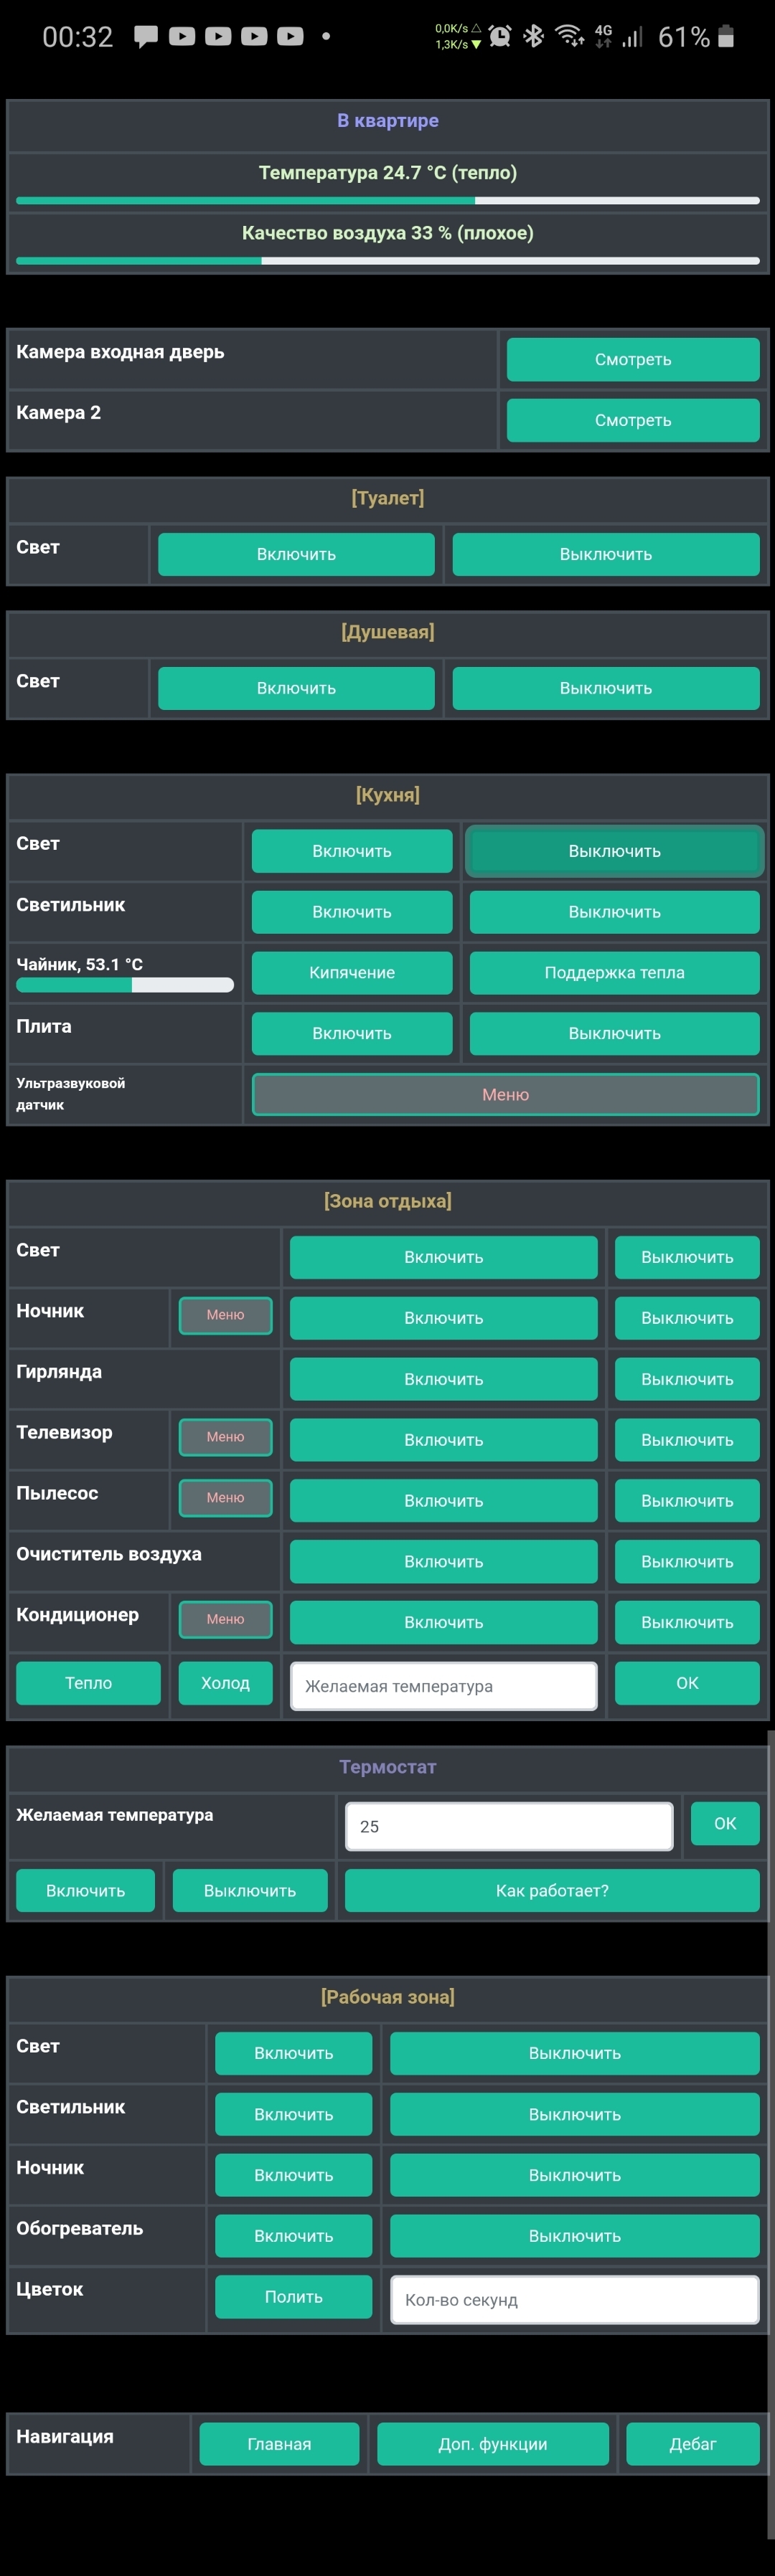Open the ultrasonic sensor Меню

[x=506, y=1094]
